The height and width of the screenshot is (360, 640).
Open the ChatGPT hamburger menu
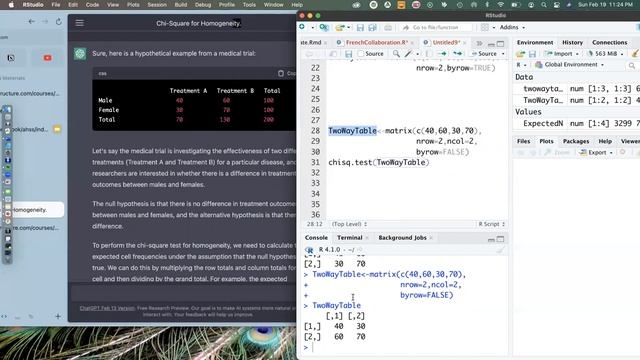pyautogui.click(x=80, y=23)
